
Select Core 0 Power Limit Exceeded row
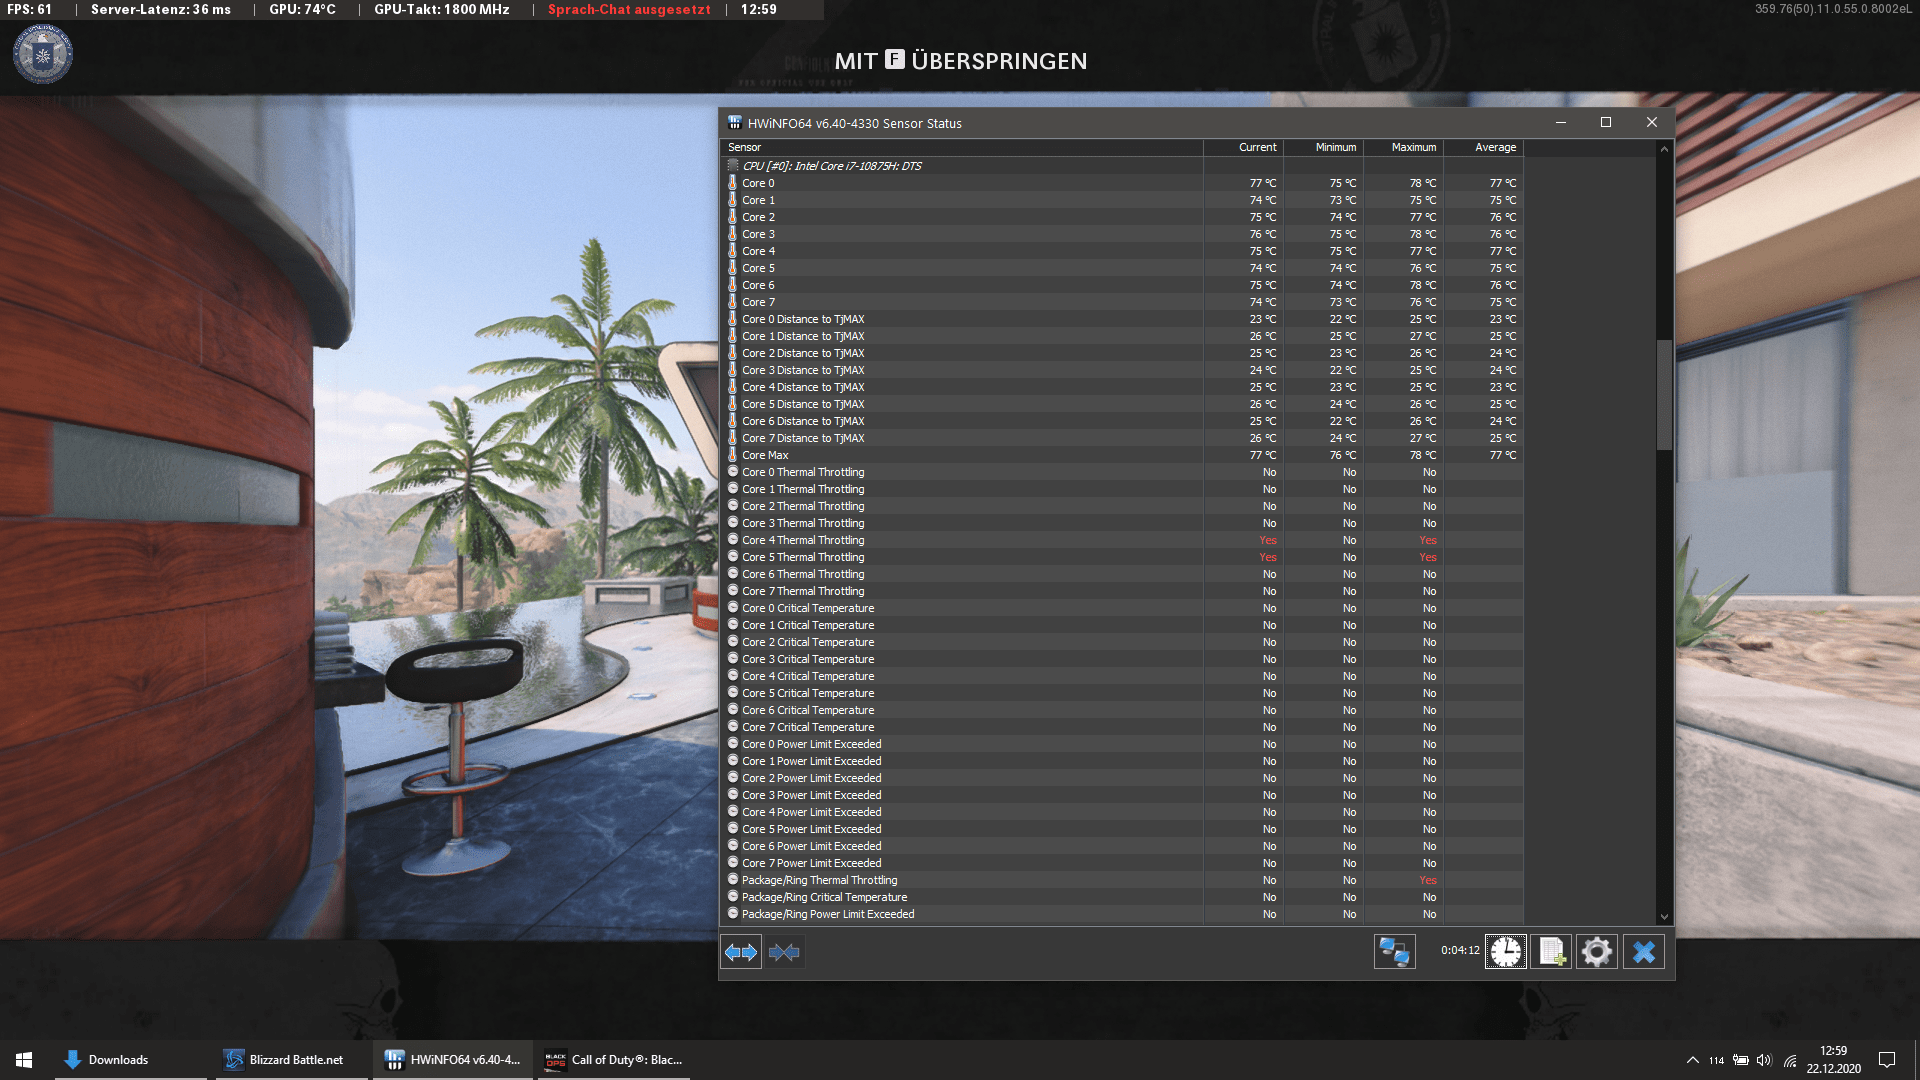pos(1122,744)
